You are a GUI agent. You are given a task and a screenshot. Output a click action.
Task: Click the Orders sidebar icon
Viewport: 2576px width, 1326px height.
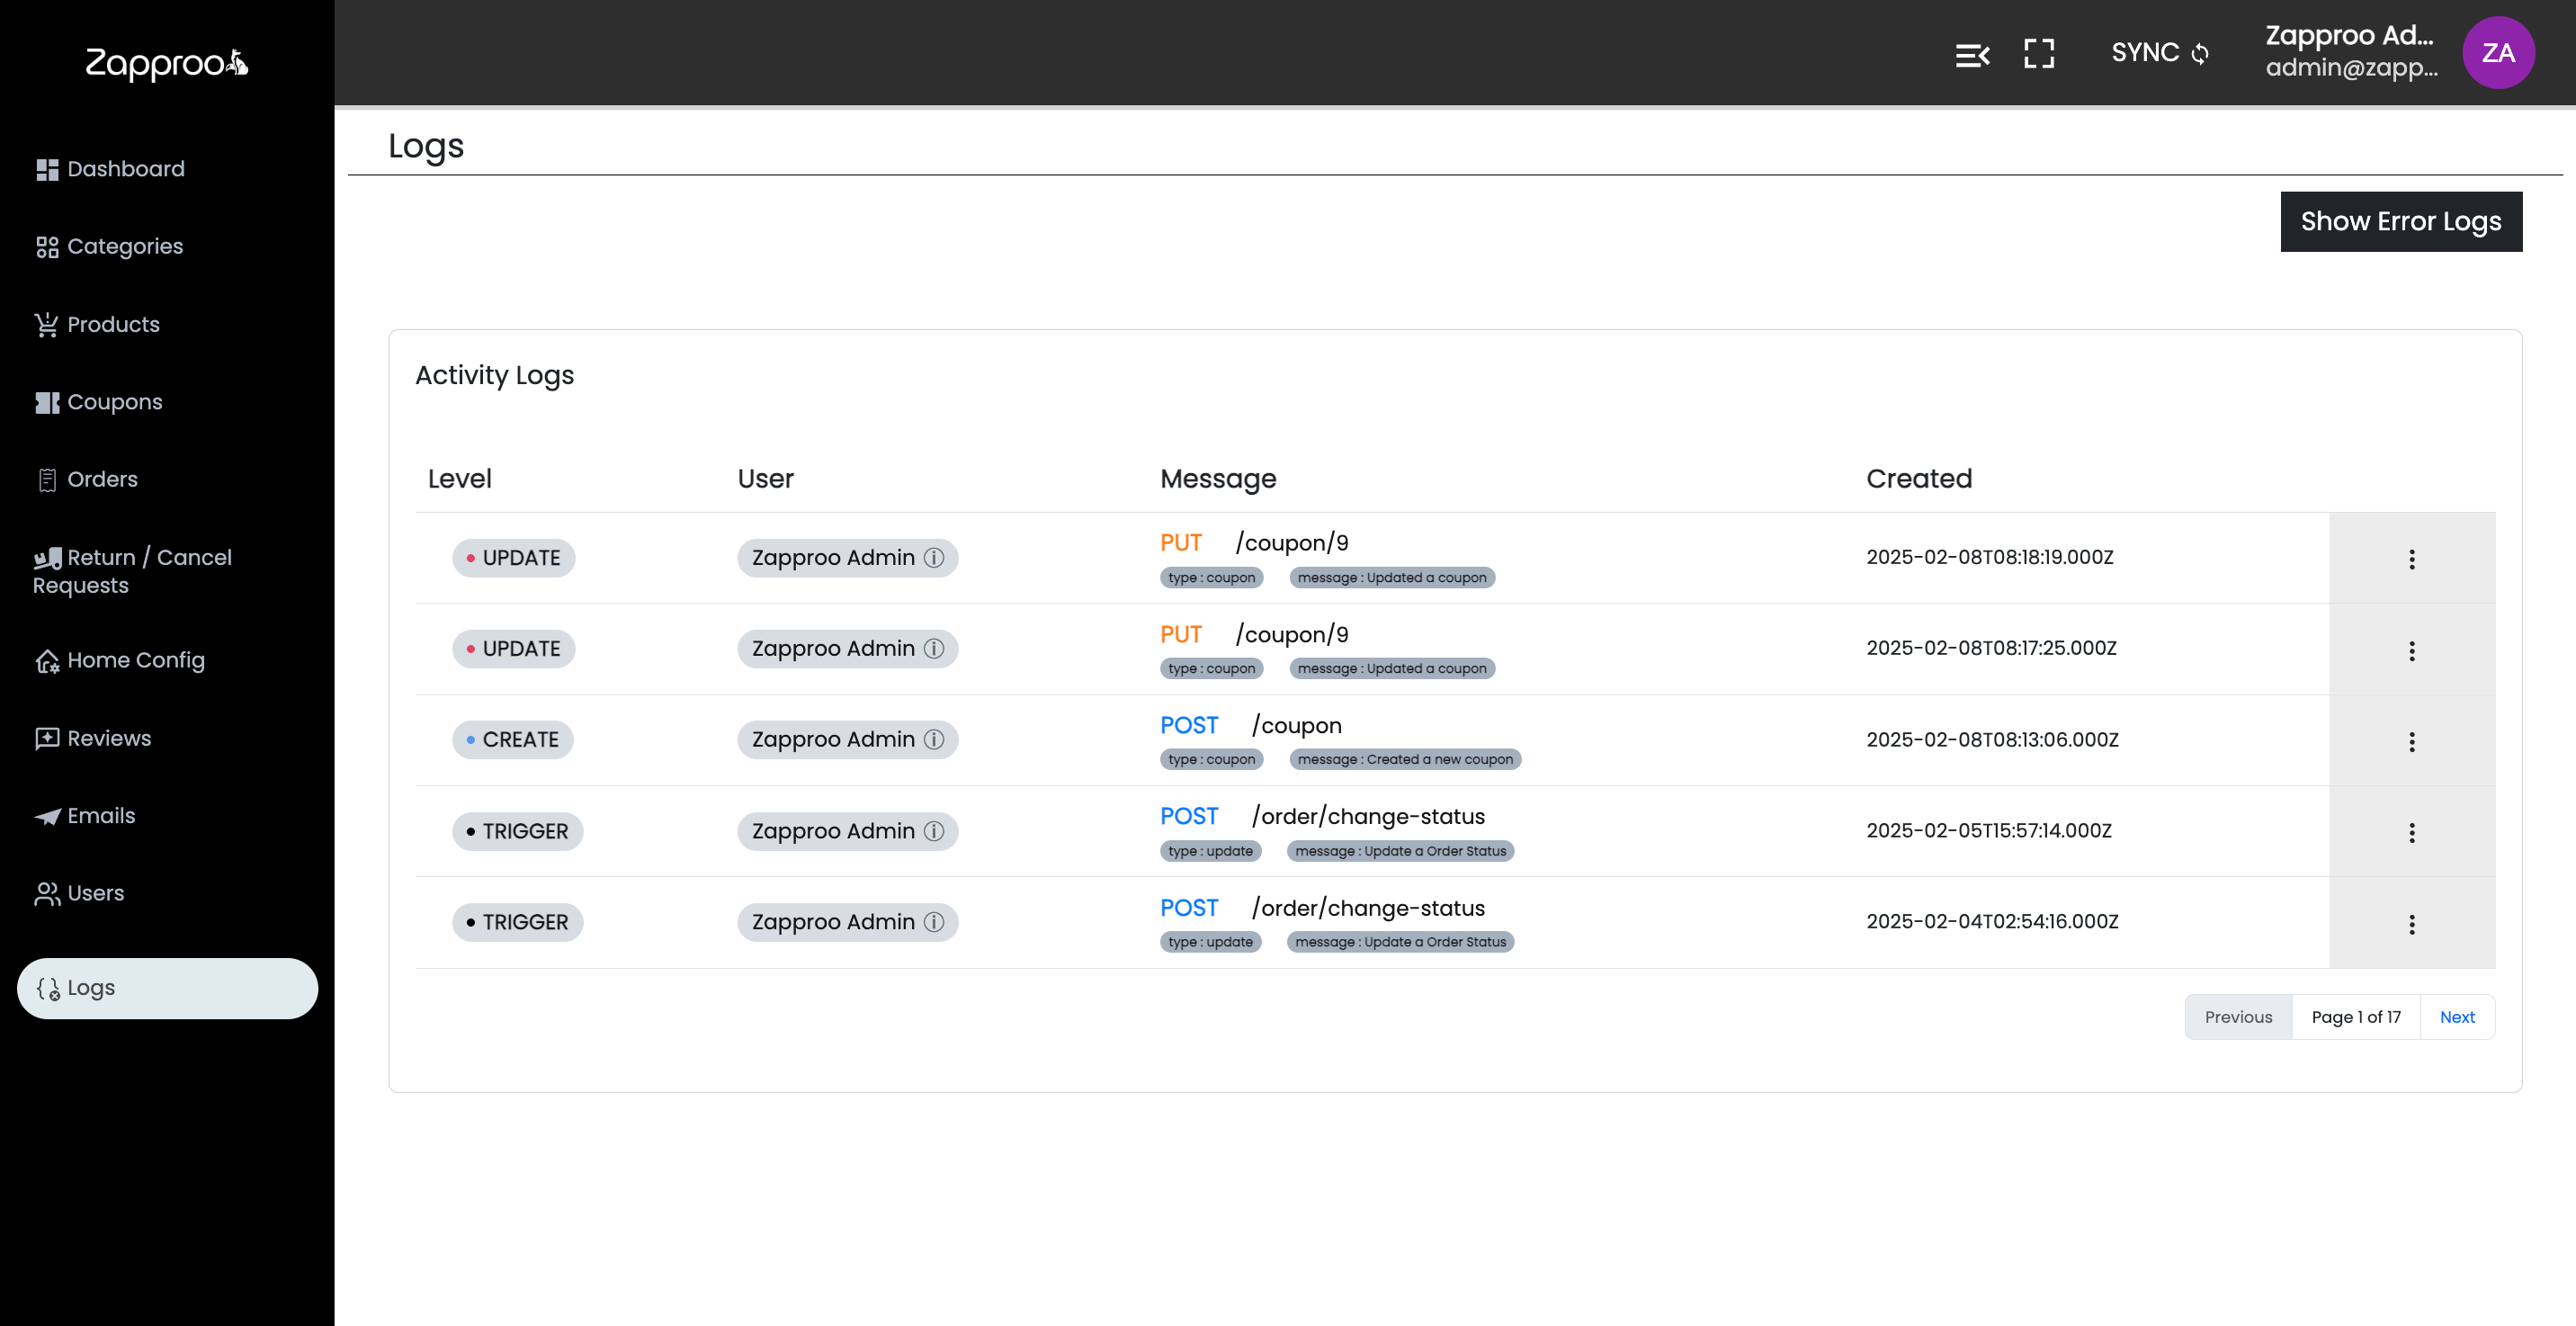pyautogui.click(x=47, y=480)
